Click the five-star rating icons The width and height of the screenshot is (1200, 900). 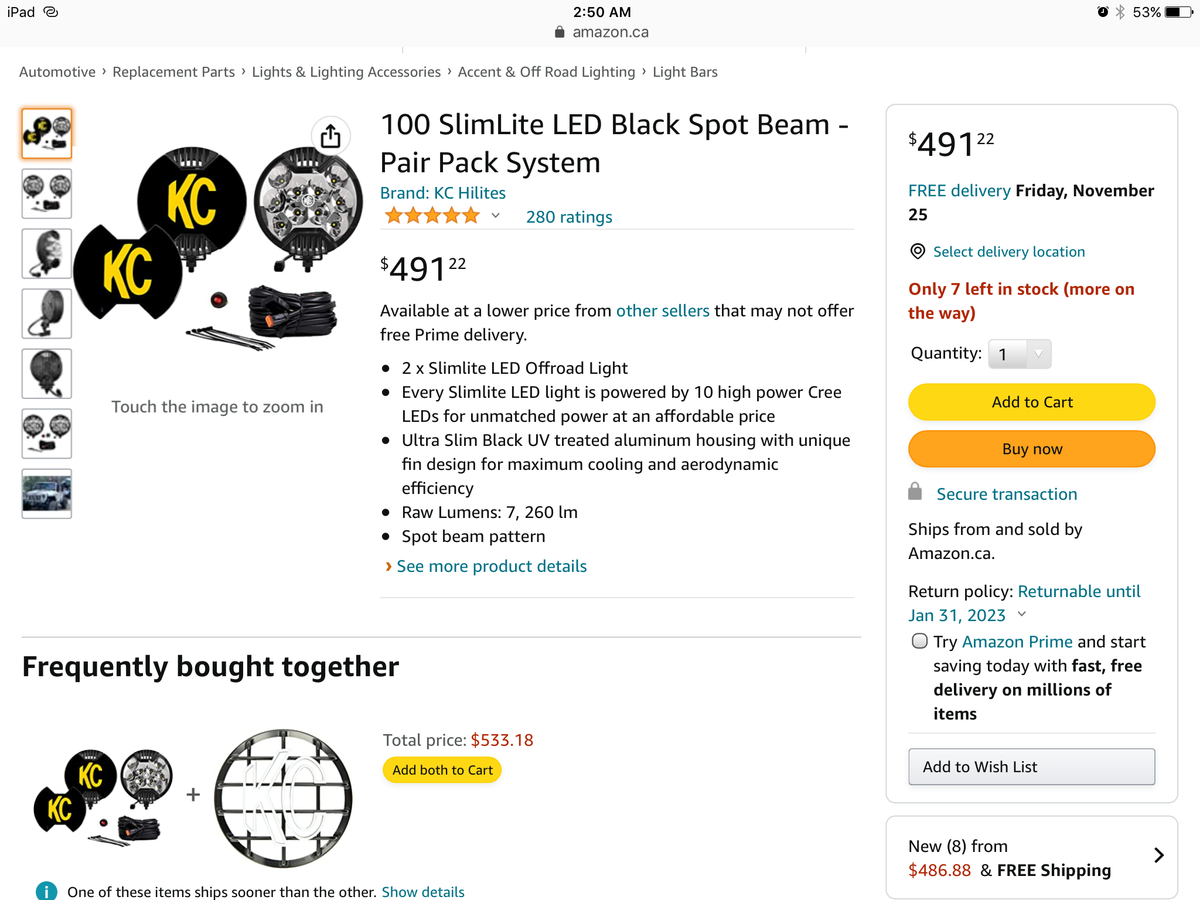click(432, 216)
